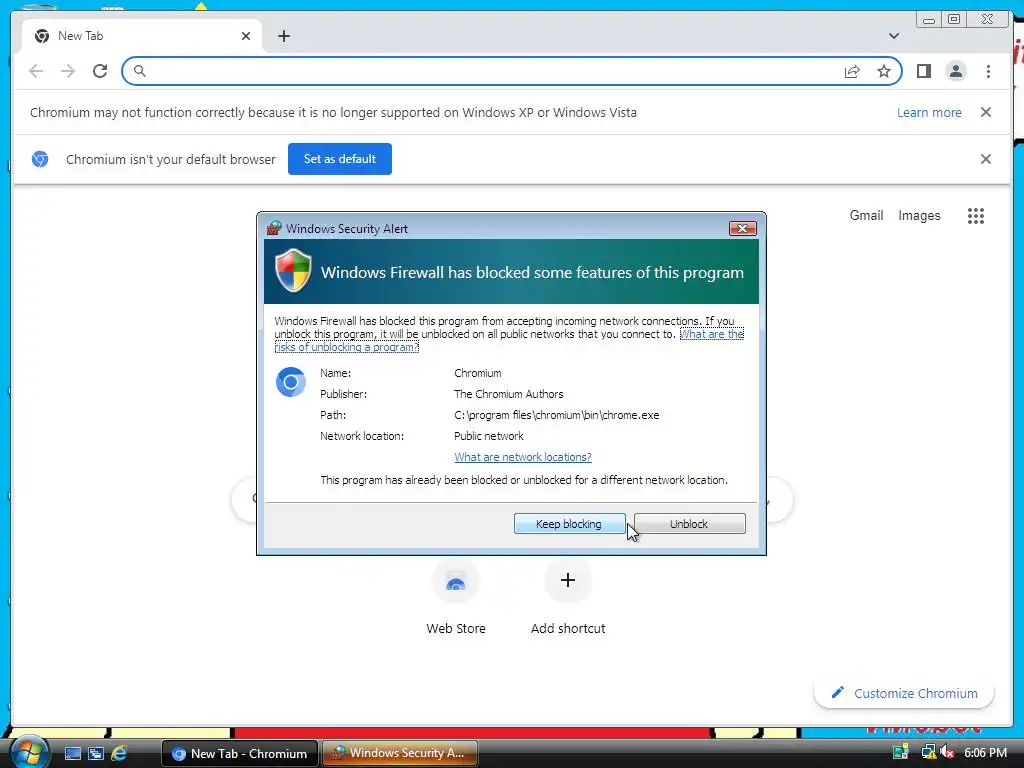
Task: Open Gmail link
Action: [866, 216]
